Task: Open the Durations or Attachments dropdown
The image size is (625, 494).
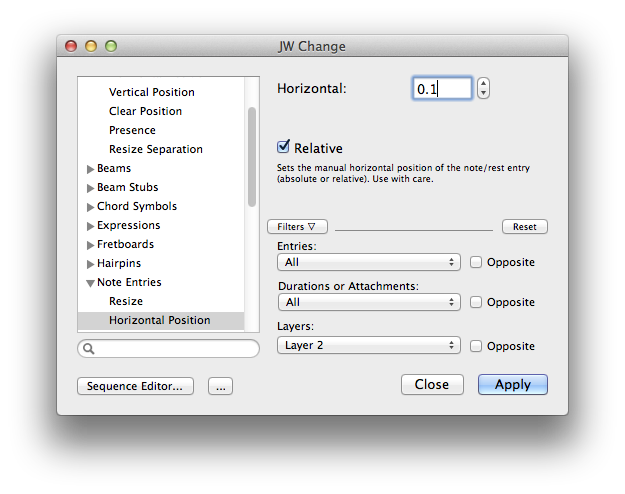Action: click(x=367, y=302)
